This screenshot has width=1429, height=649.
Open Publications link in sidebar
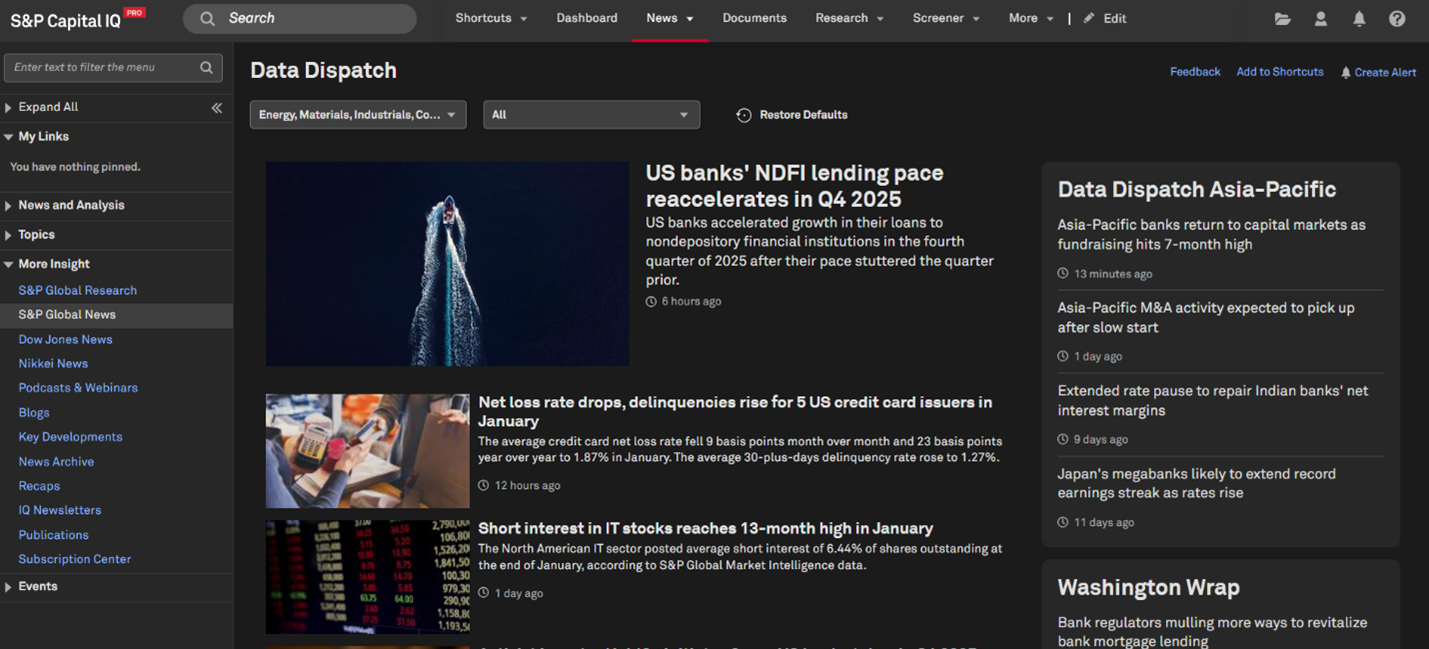click(x=53, y=535)
